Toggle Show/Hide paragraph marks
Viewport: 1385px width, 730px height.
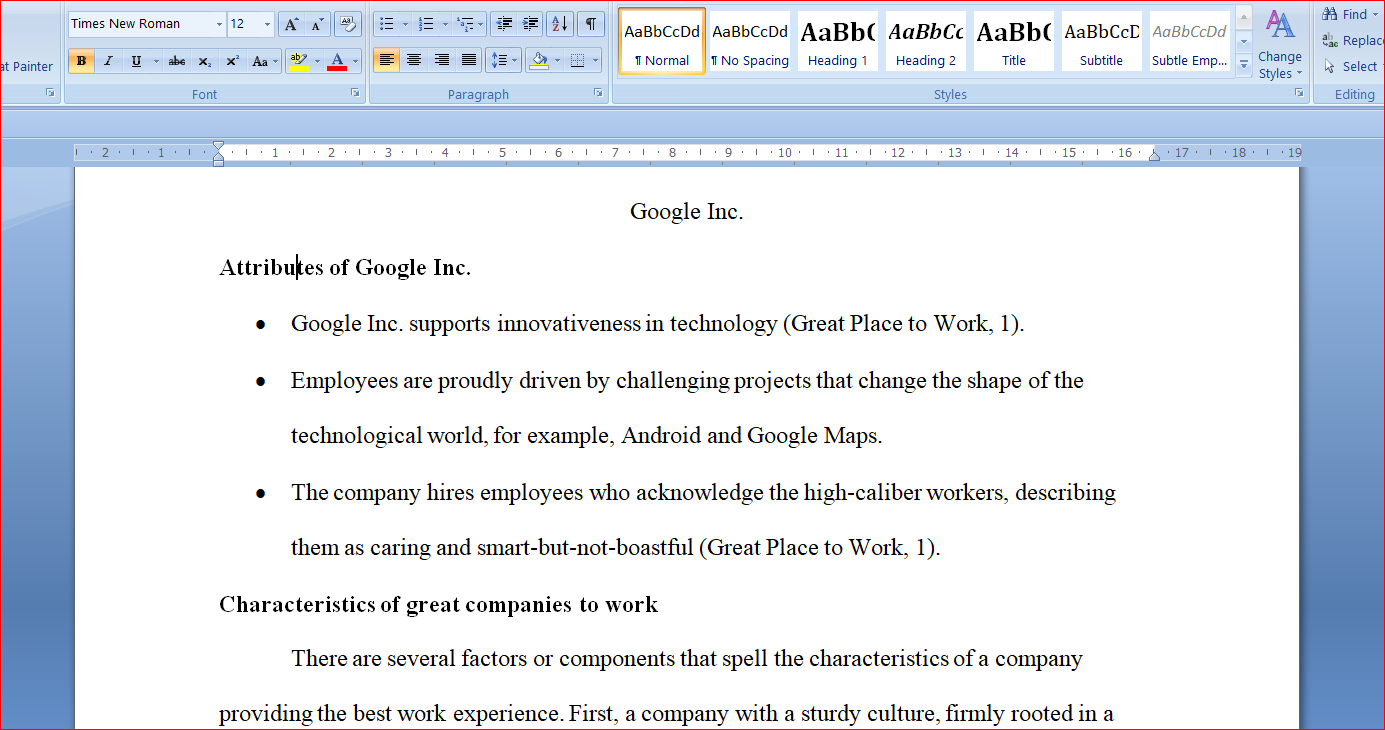tap(590, 24)
